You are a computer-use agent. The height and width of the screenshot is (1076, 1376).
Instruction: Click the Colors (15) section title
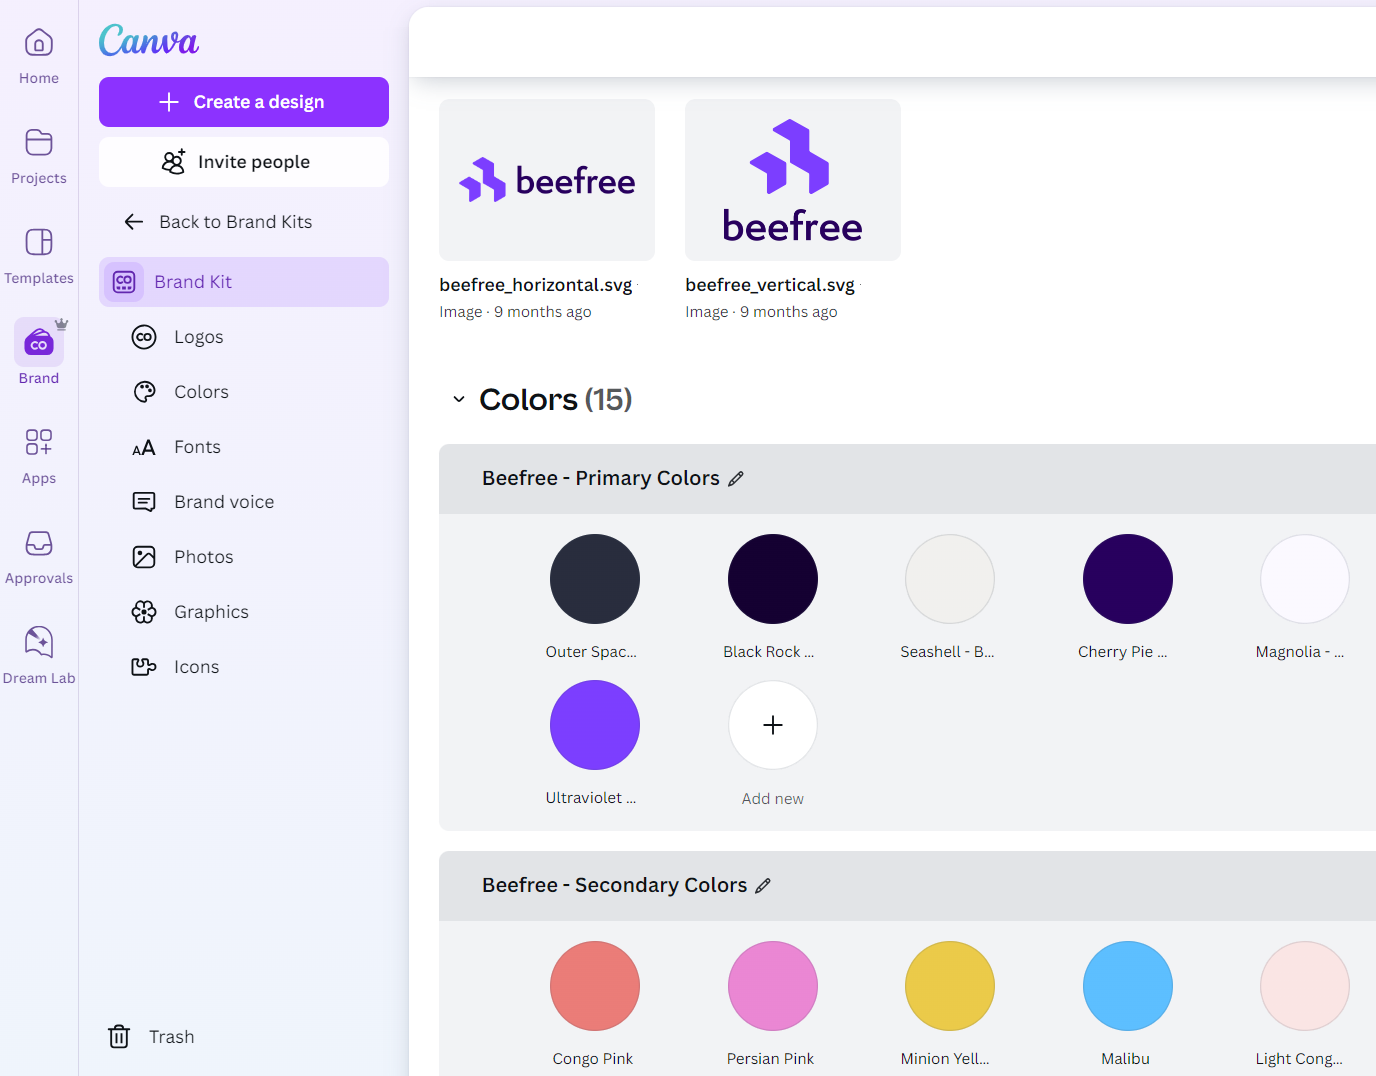coord(556,399)
